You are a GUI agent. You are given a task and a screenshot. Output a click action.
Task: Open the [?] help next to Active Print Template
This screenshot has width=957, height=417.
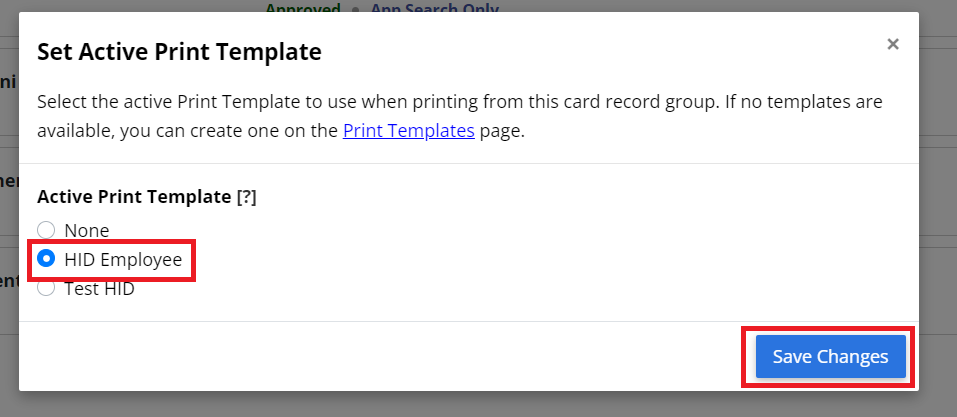pos(246,197)
